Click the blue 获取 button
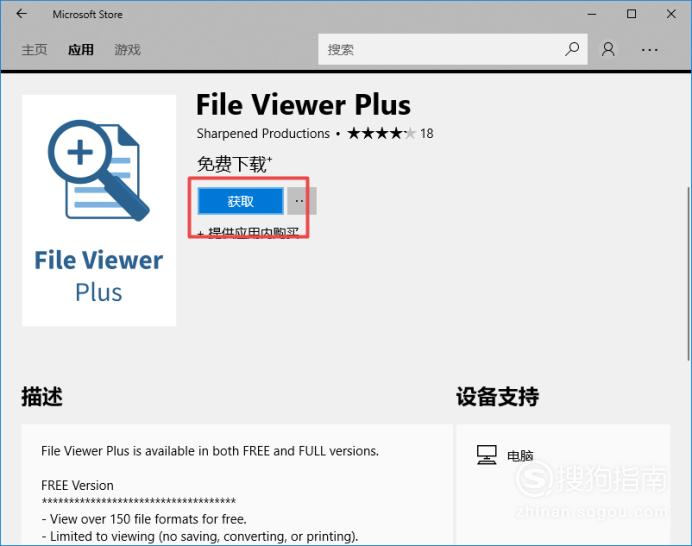The image size is (692, 546). pos(241,201)
